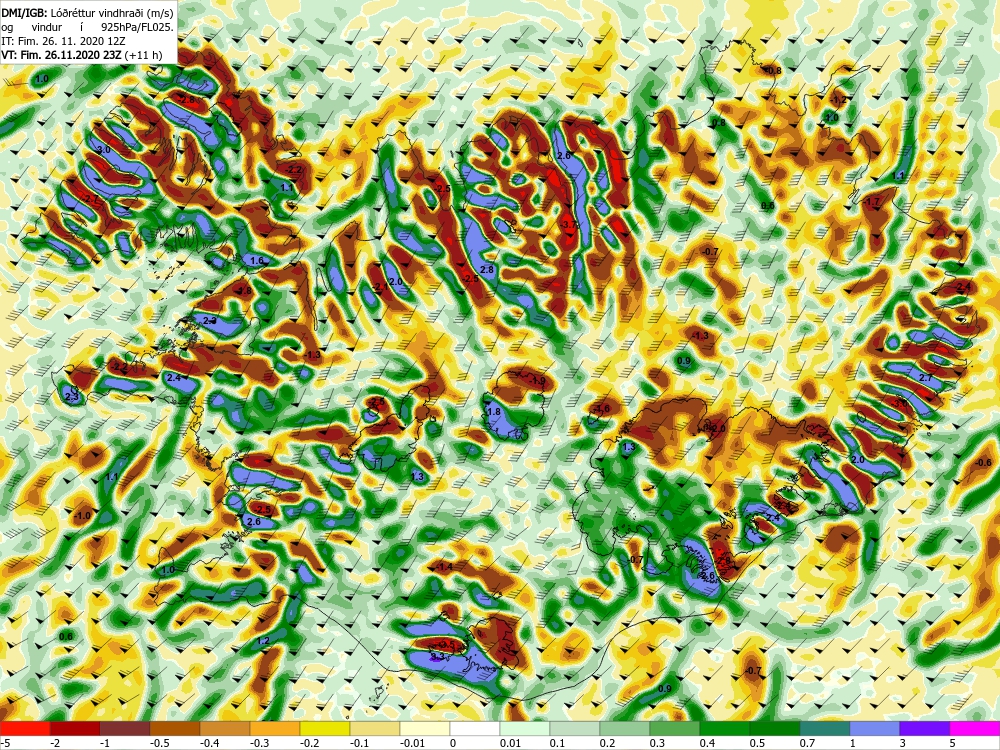Pick the medium-light green swatch above 0.2

[625, 728]
